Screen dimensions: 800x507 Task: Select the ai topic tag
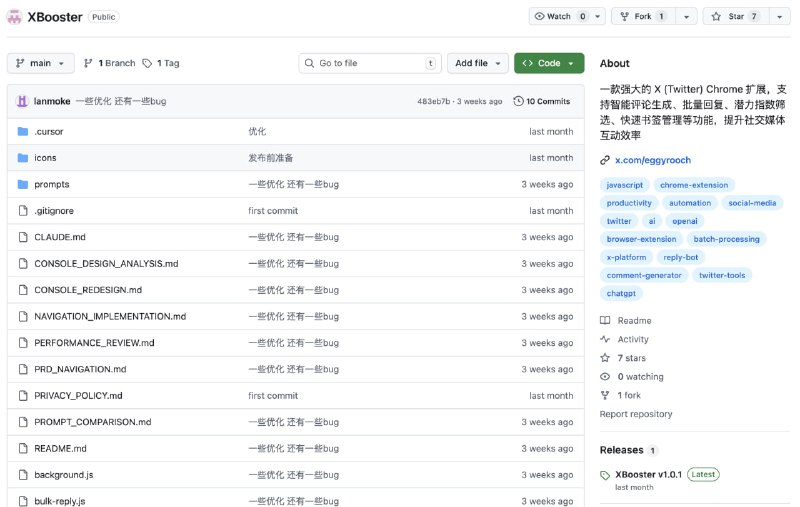click(652, 221)
